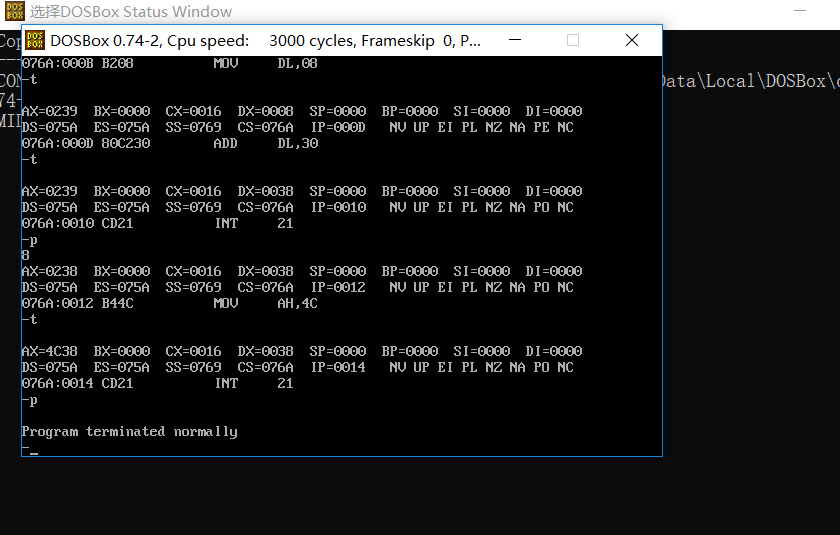This screenshot has width=840, height=535.
Task: Click the 'MOV AH,4C' instruction line
Action: point(169,303)
